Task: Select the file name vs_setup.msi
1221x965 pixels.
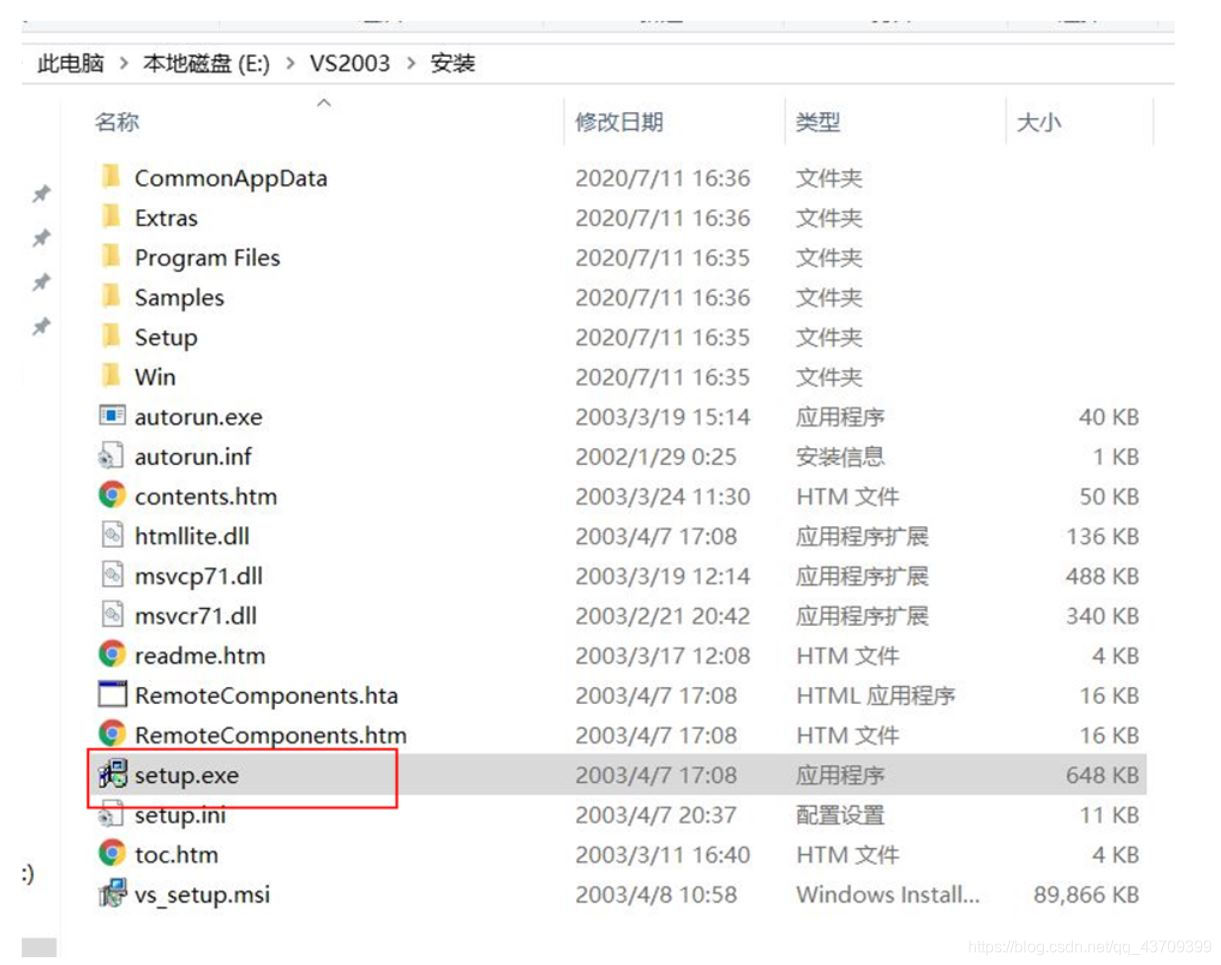Action: click(x=202, y=894)
